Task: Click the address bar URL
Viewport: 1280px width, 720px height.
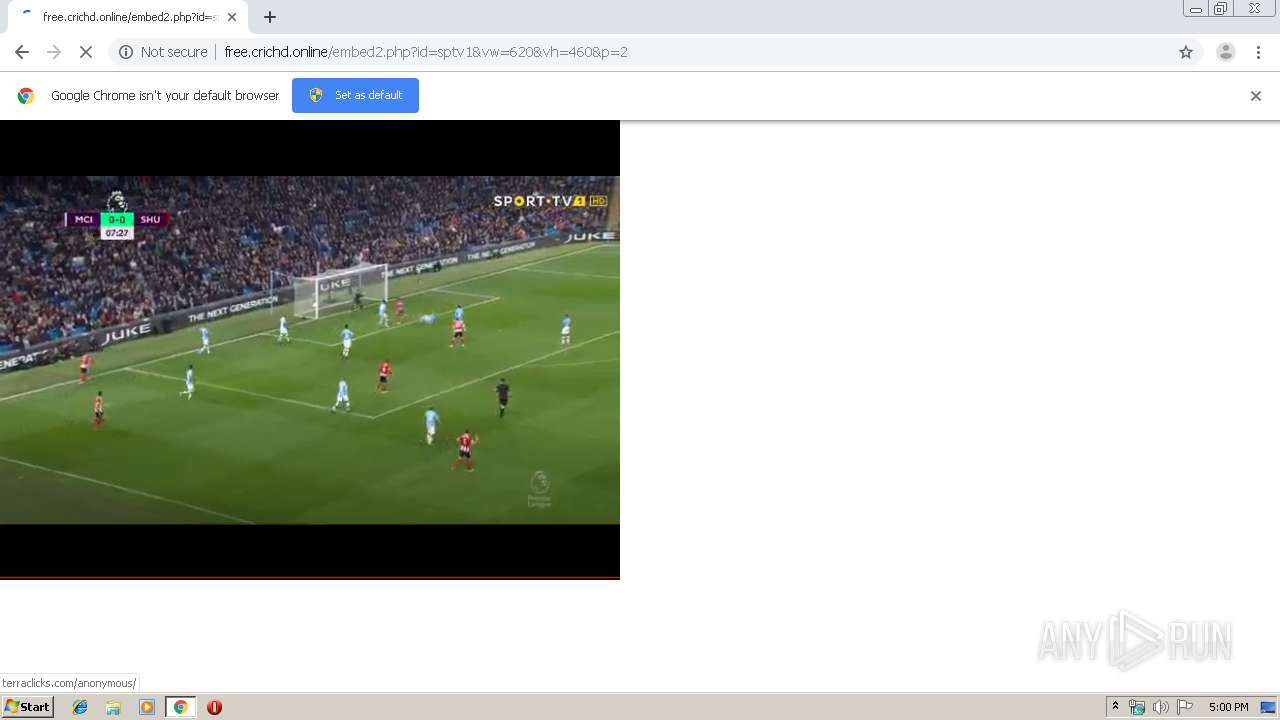Action: tap(426, 52)
